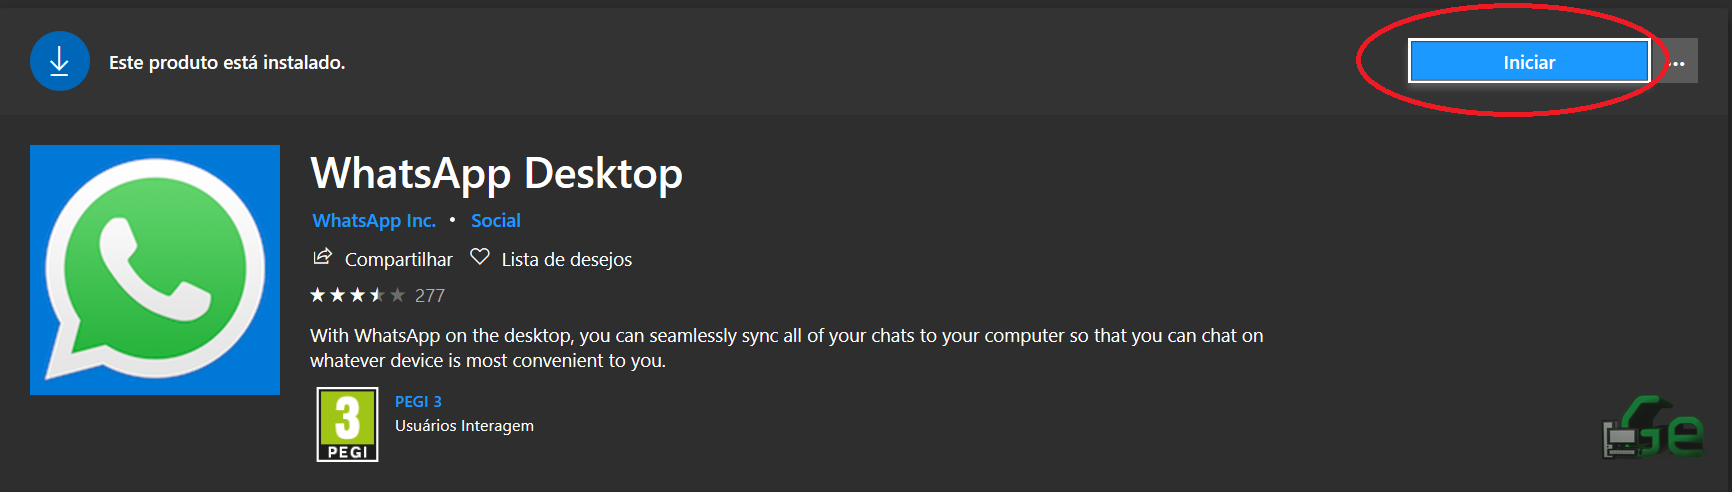Open the WhatsApp Inc. publisher link

tap(374, 220)
